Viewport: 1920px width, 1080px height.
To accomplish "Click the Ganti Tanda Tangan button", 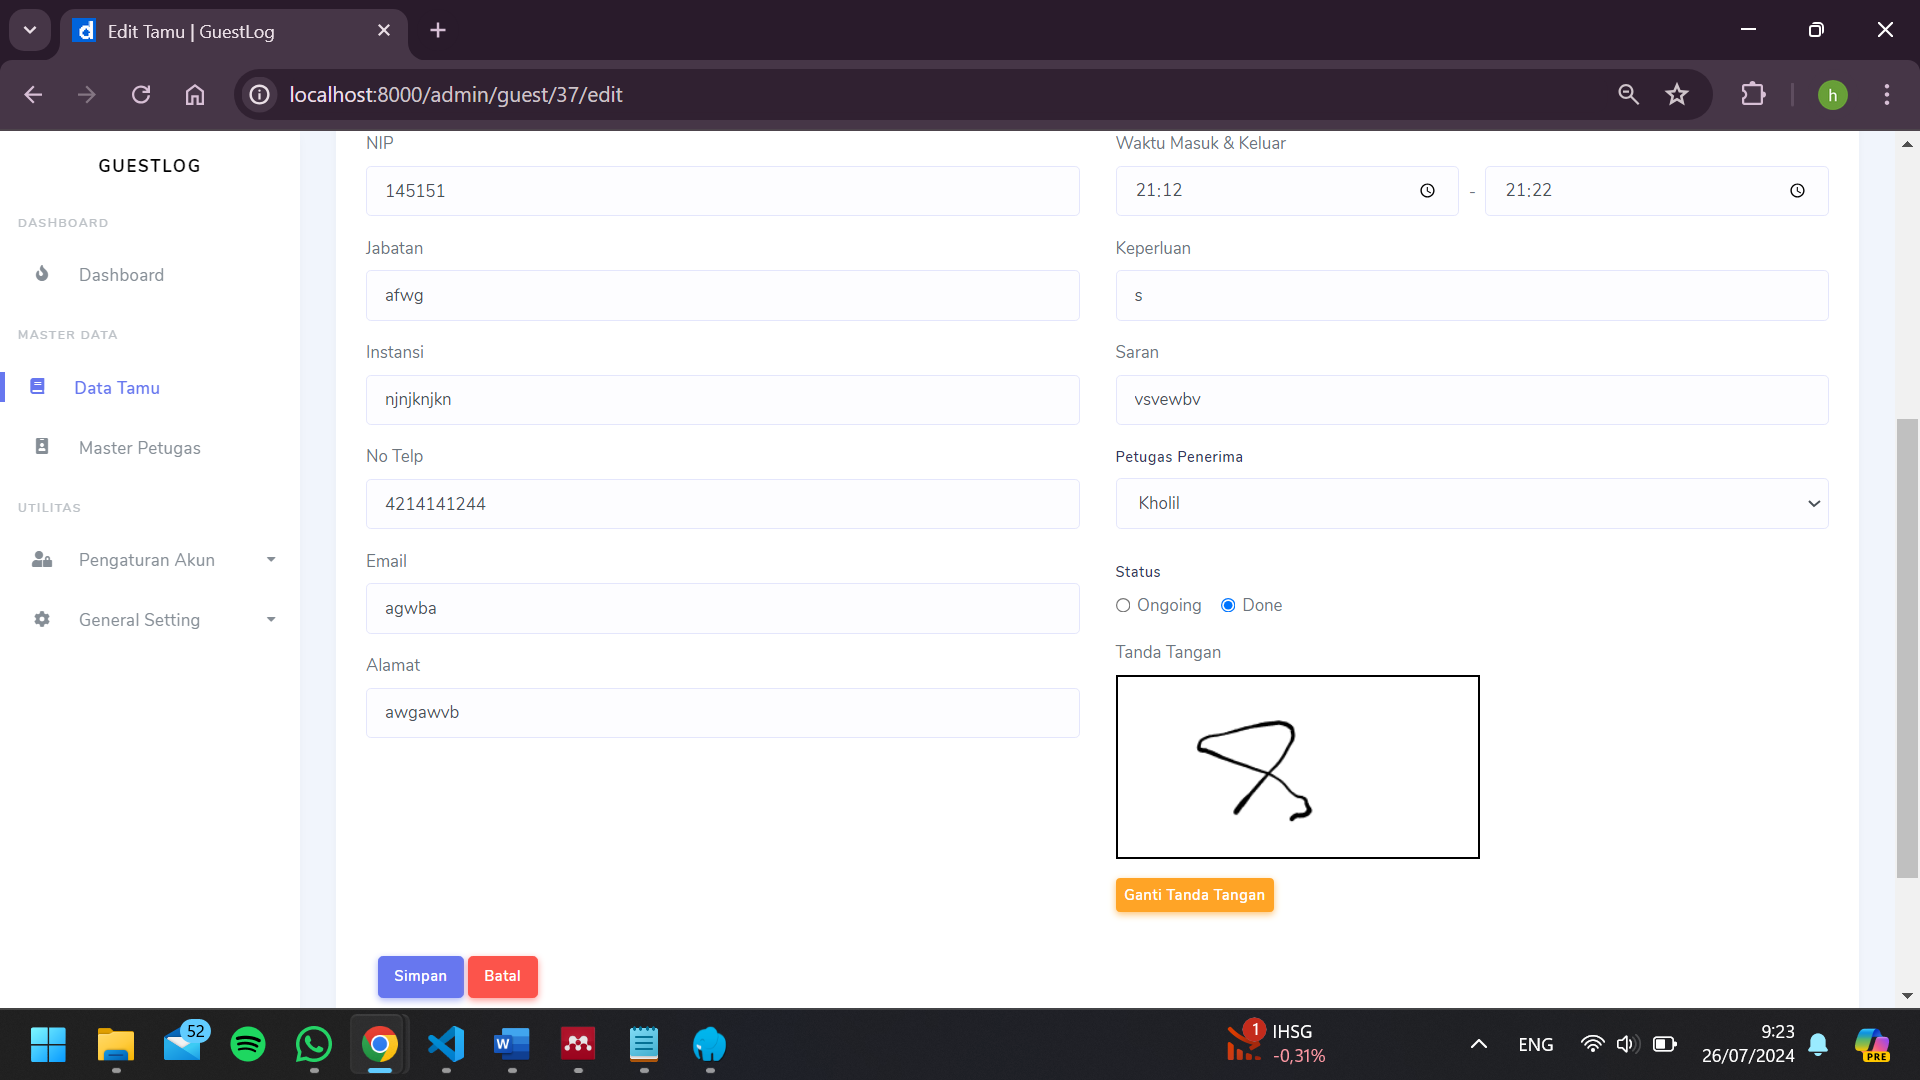I will point(1194,895).
